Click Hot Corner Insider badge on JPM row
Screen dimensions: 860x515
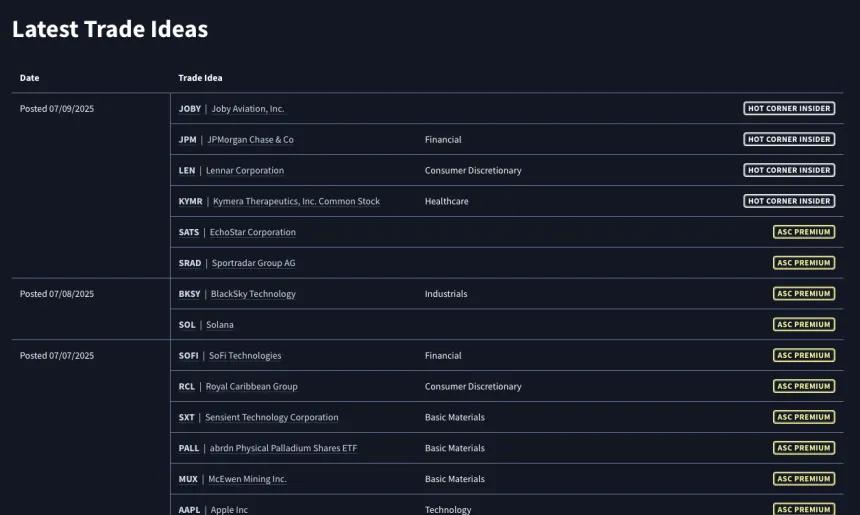click(789, 139)
